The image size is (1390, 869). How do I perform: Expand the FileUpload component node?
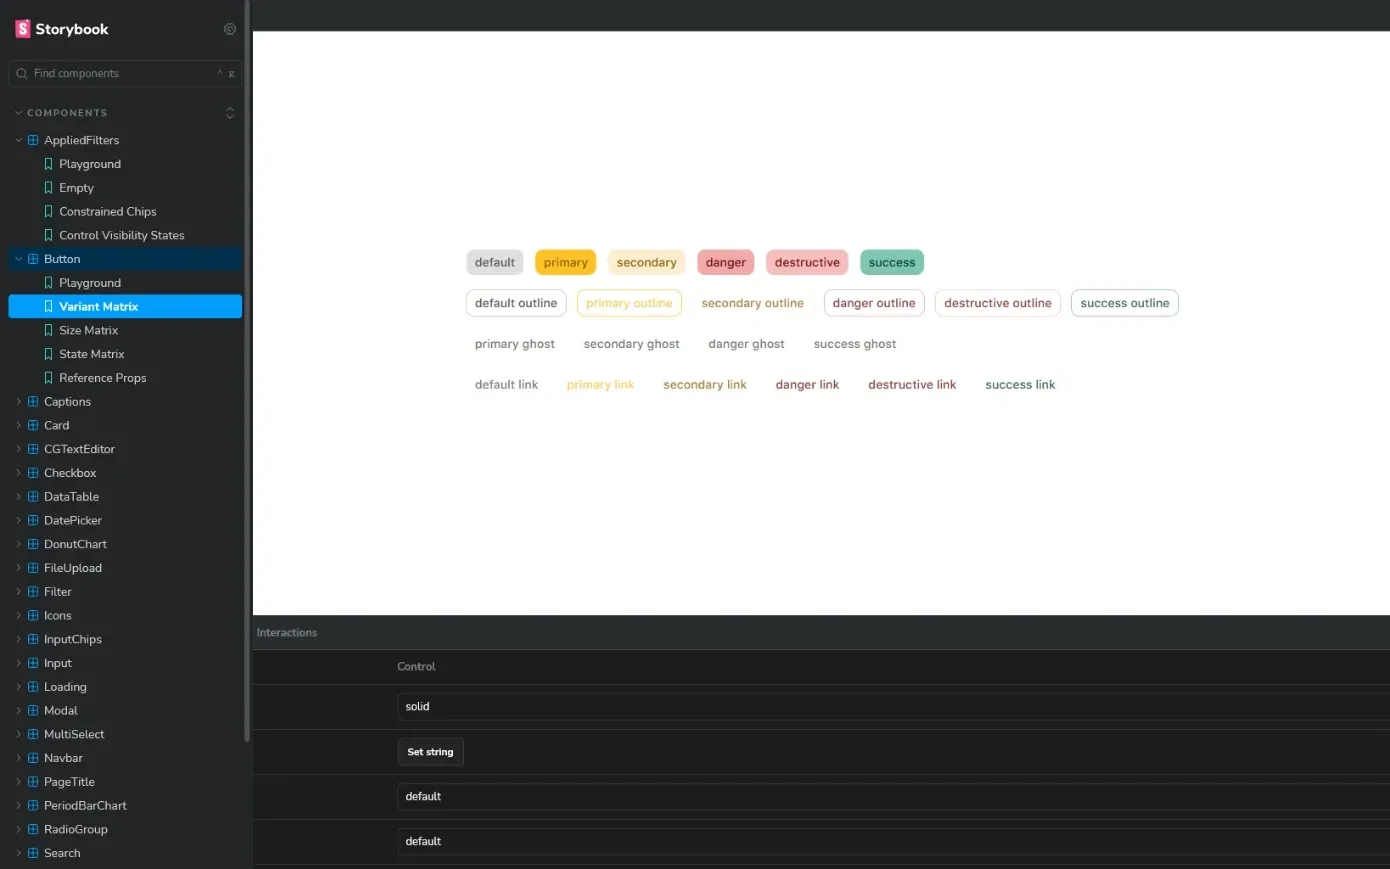pyautogui.click(x=18, y=568)
